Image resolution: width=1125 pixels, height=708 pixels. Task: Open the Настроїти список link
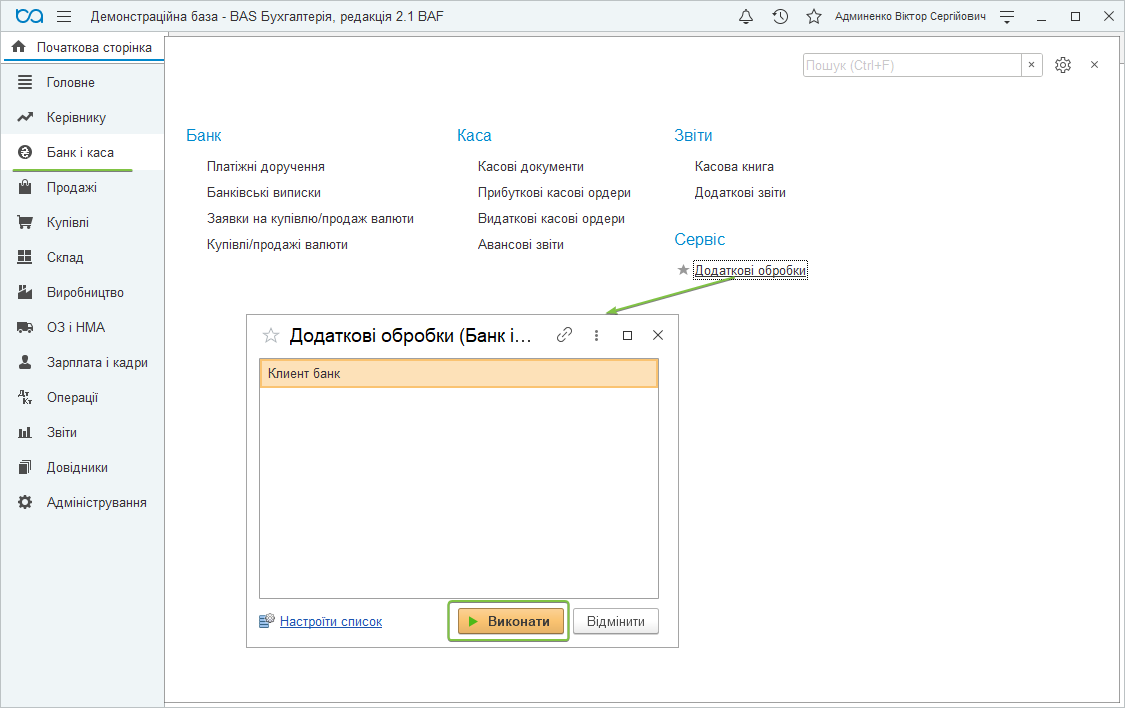pyautogui.click(x=331, y=621)
